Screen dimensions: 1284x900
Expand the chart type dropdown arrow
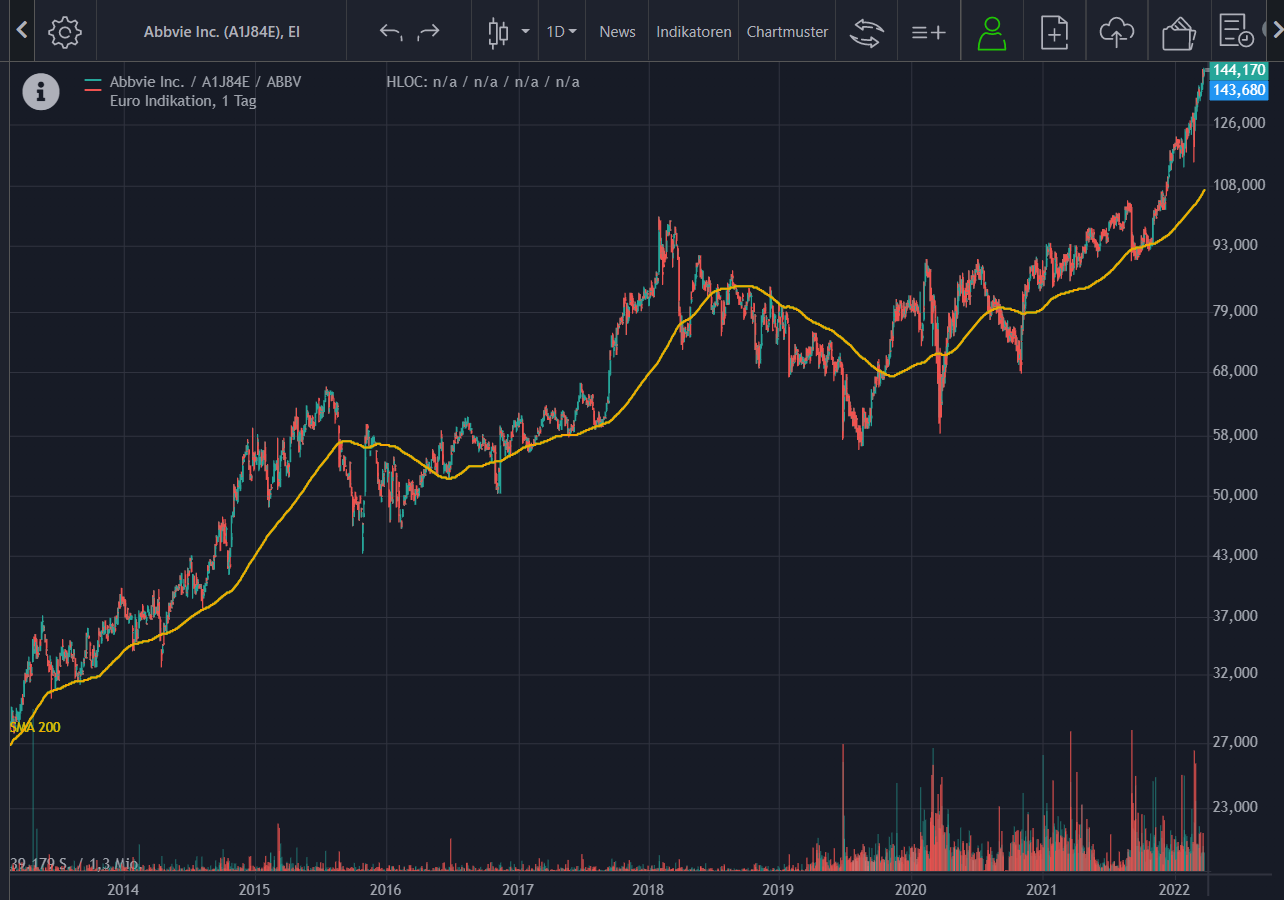coord(526,32)
